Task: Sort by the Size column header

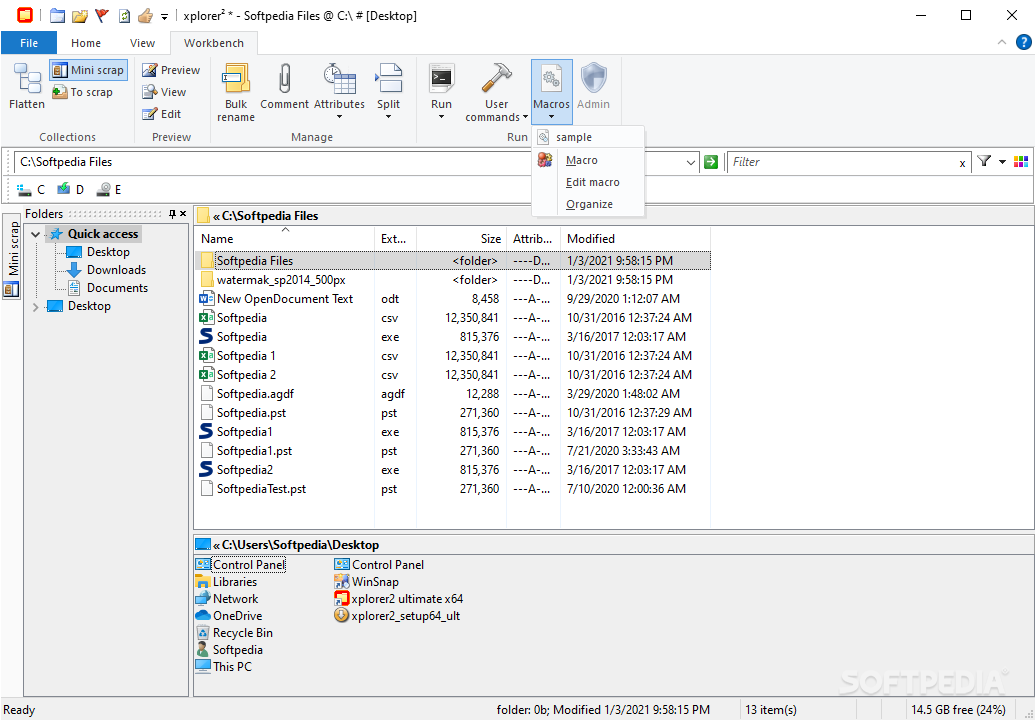Action: [x=461, y=239]
